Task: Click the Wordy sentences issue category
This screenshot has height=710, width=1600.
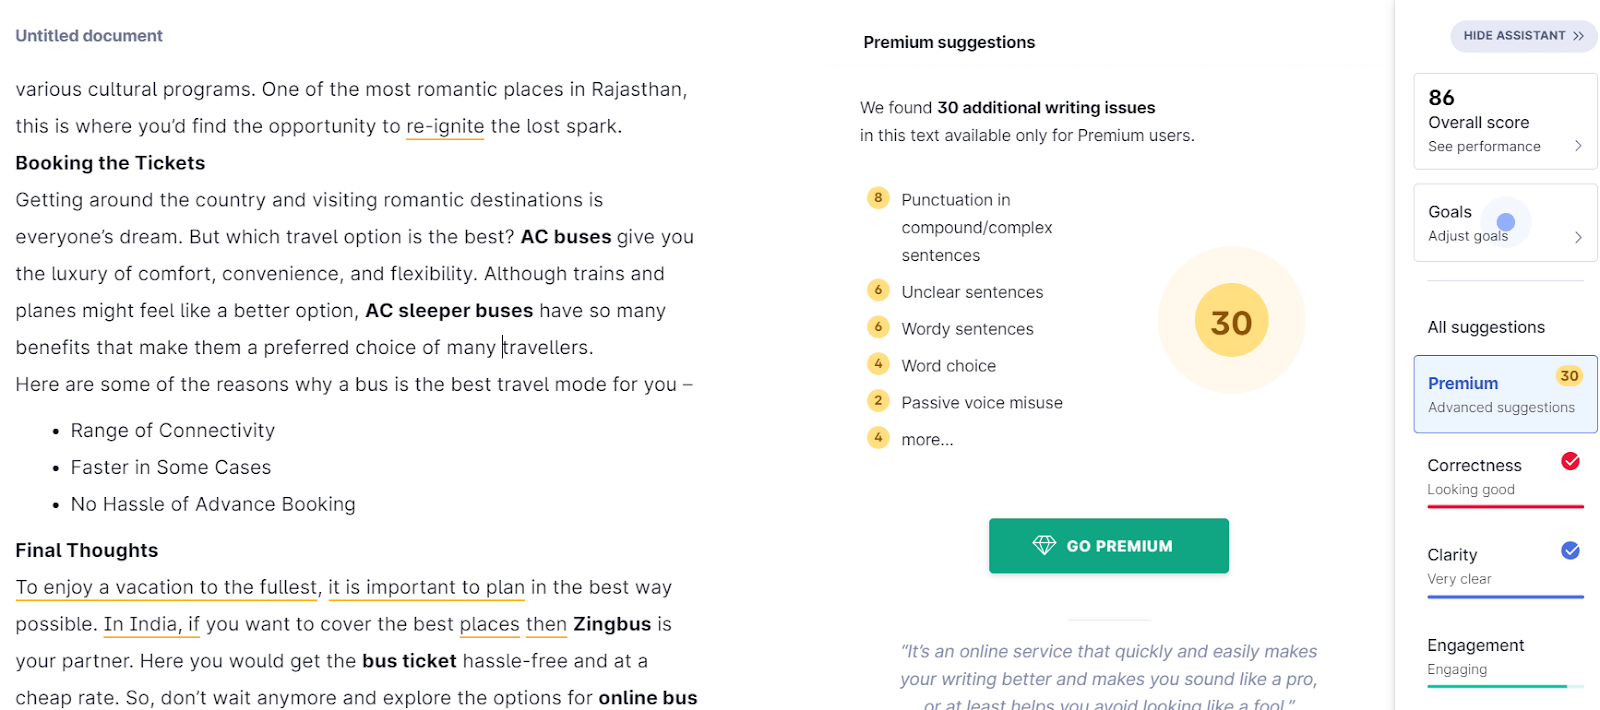Action: point(967,329)
